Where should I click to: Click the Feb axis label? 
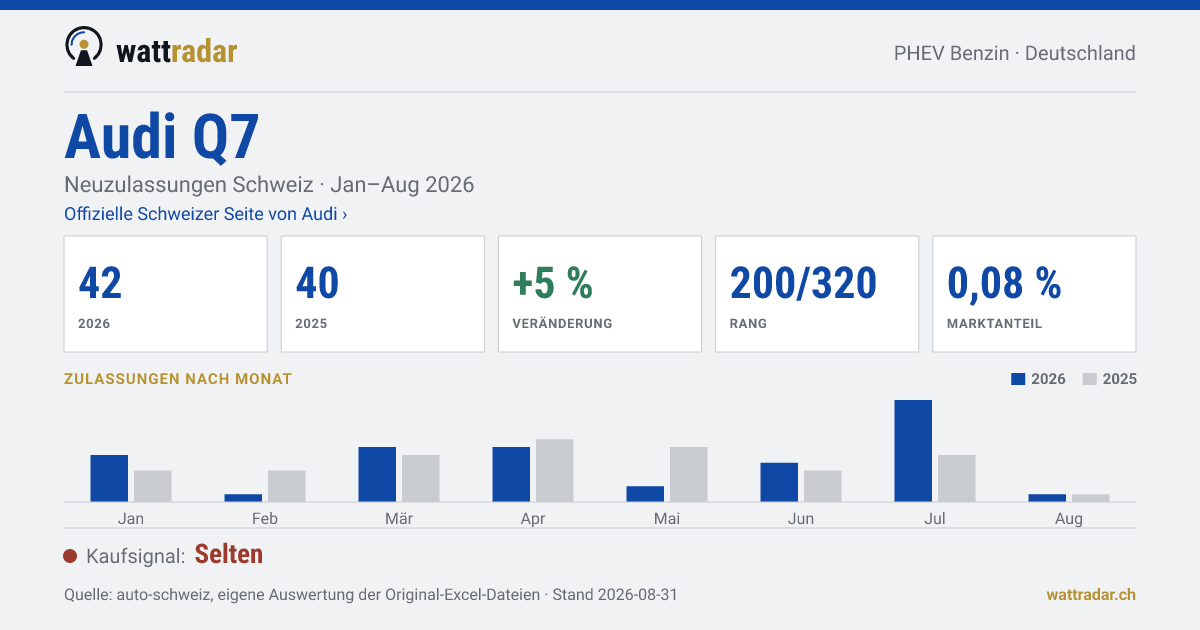pos(265,518)
